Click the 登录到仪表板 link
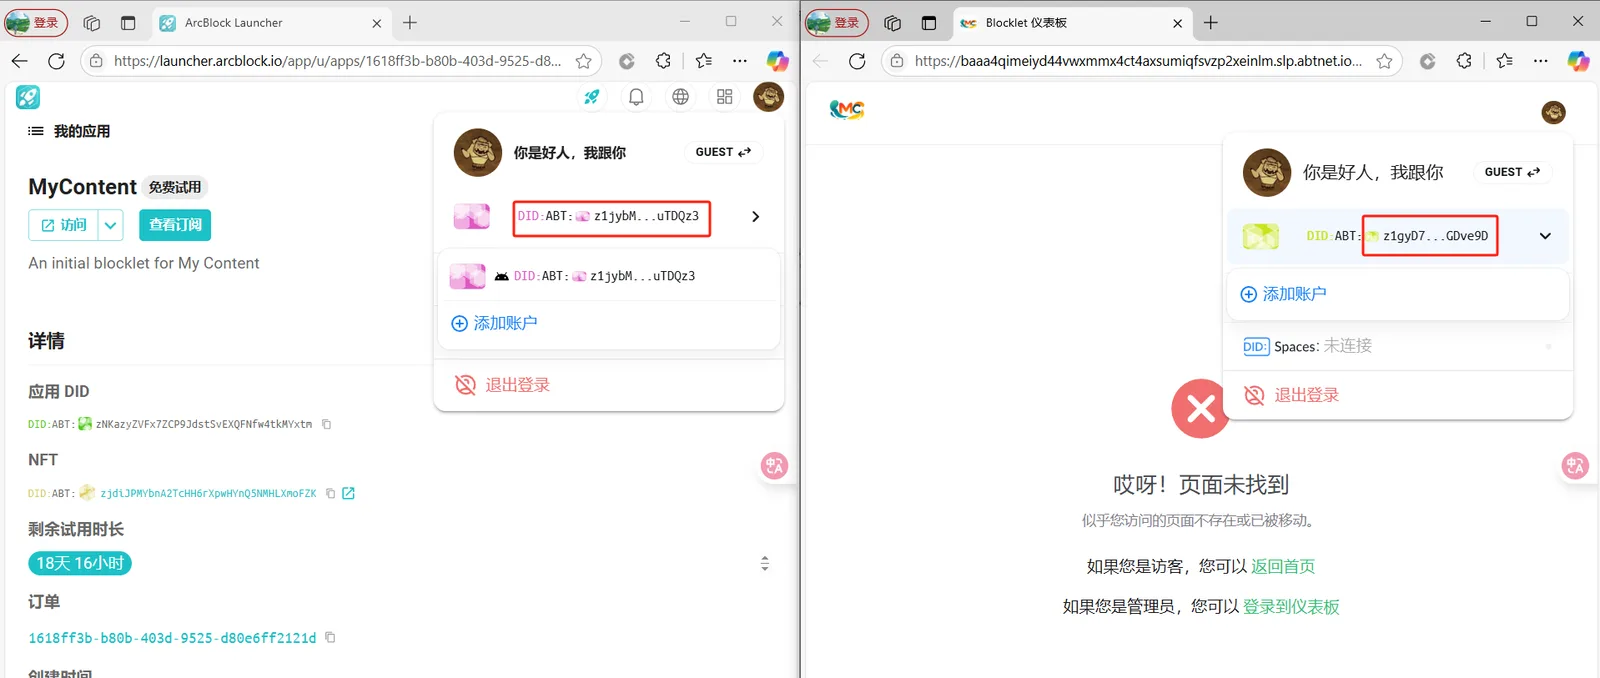Image resolution: width=1600 pixels, height=678 pixels. (x=1291, y=606)
